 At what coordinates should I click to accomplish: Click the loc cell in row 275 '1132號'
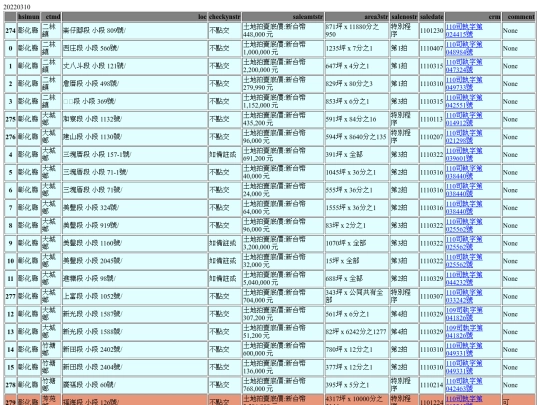coord(135,119)
